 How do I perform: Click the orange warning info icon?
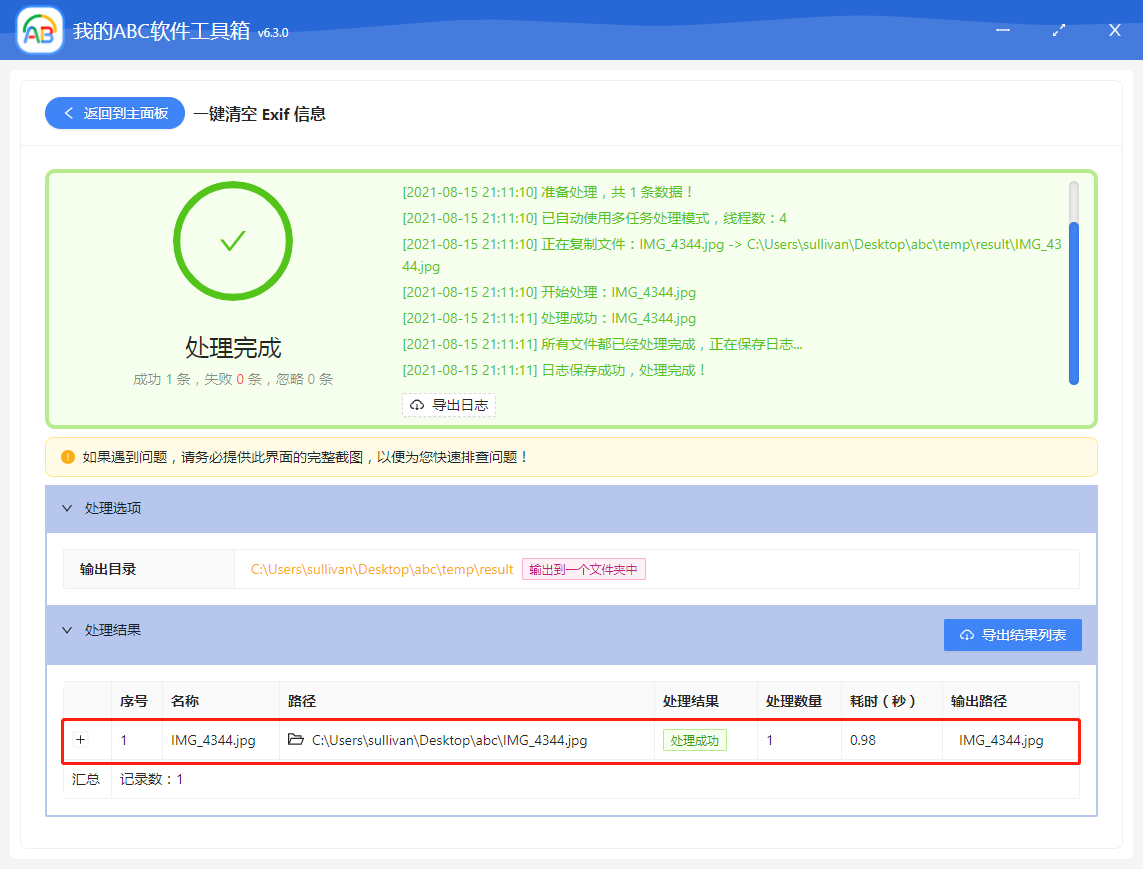68,457
